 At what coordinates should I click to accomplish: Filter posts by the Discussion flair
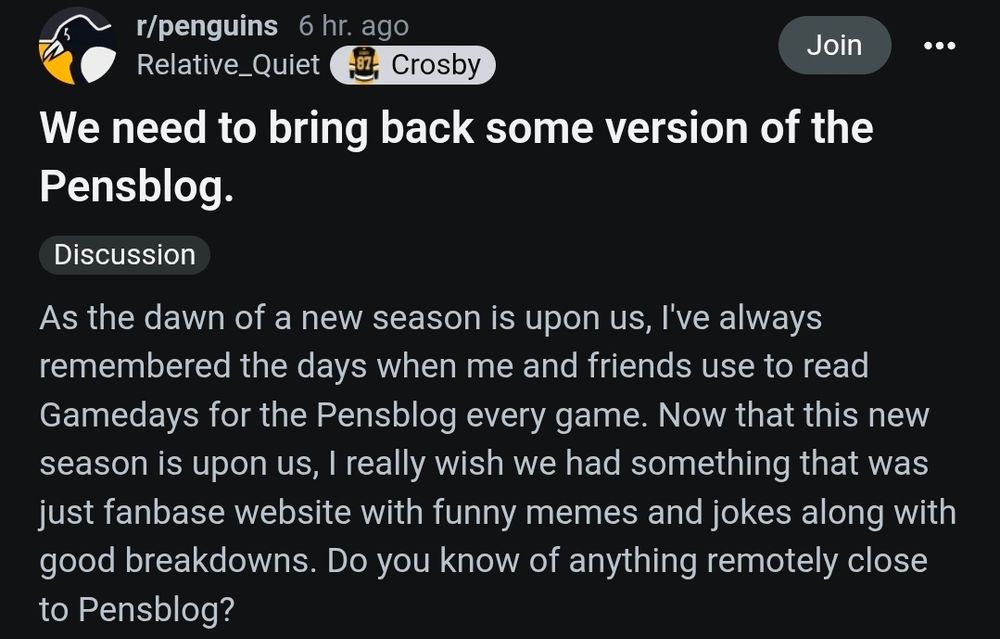124,255
